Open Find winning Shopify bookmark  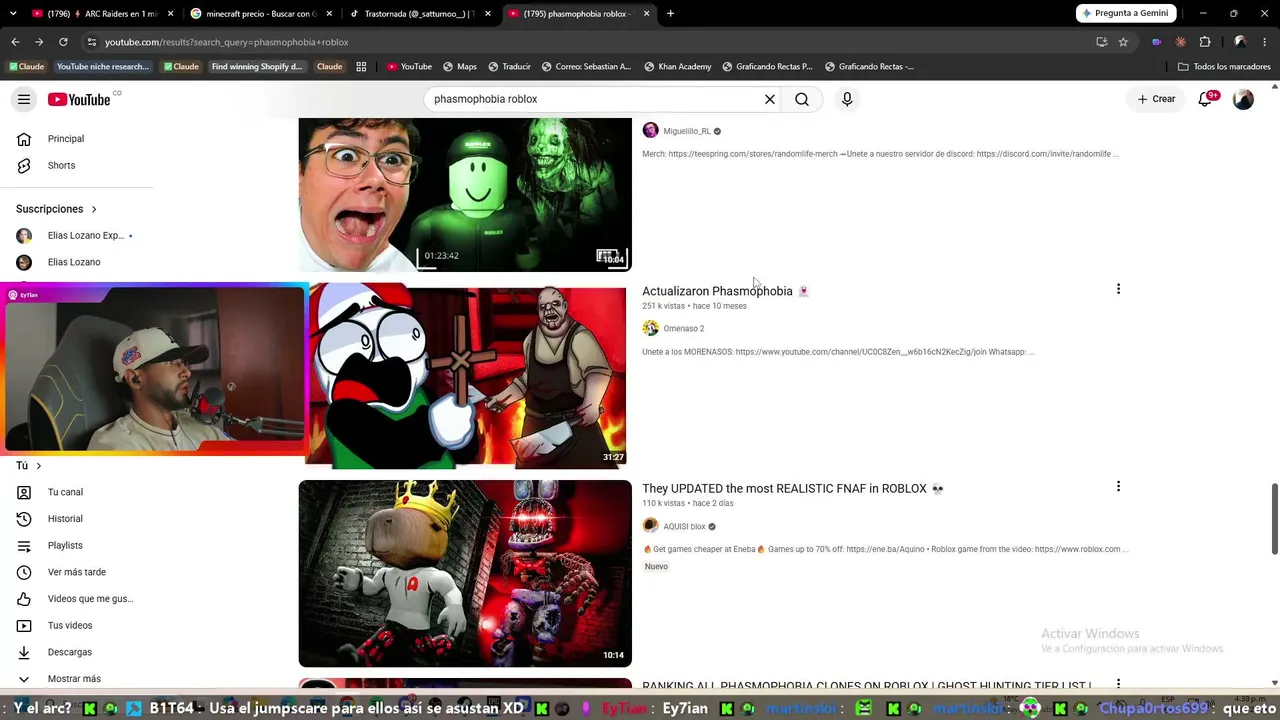click(256, 67)
